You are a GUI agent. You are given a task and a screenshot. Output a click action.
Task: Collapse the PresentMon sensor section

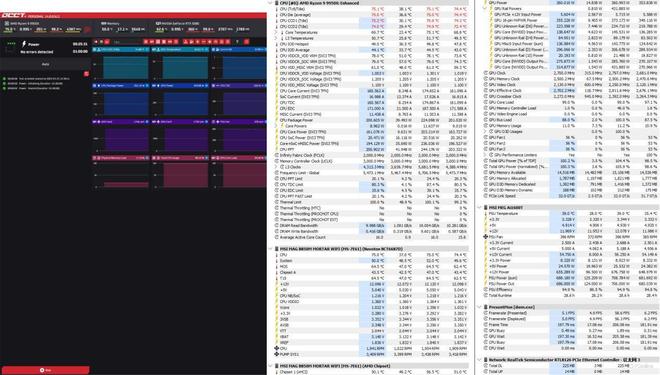tap(479, 307)
